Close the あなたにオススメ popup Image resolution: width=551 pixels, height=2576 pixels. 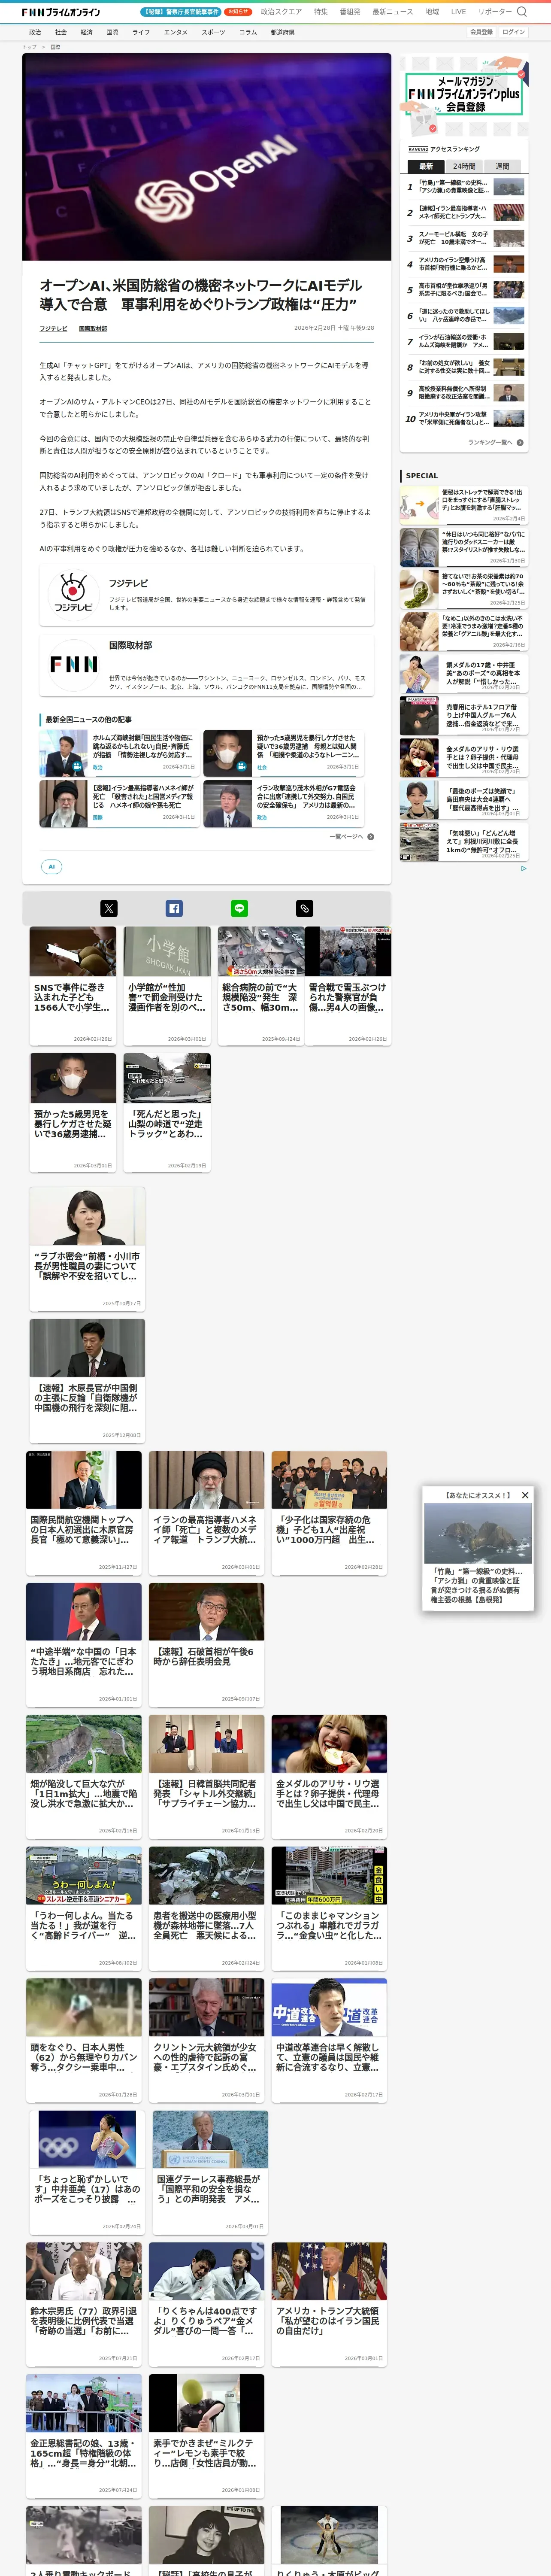click(525, 1495)
